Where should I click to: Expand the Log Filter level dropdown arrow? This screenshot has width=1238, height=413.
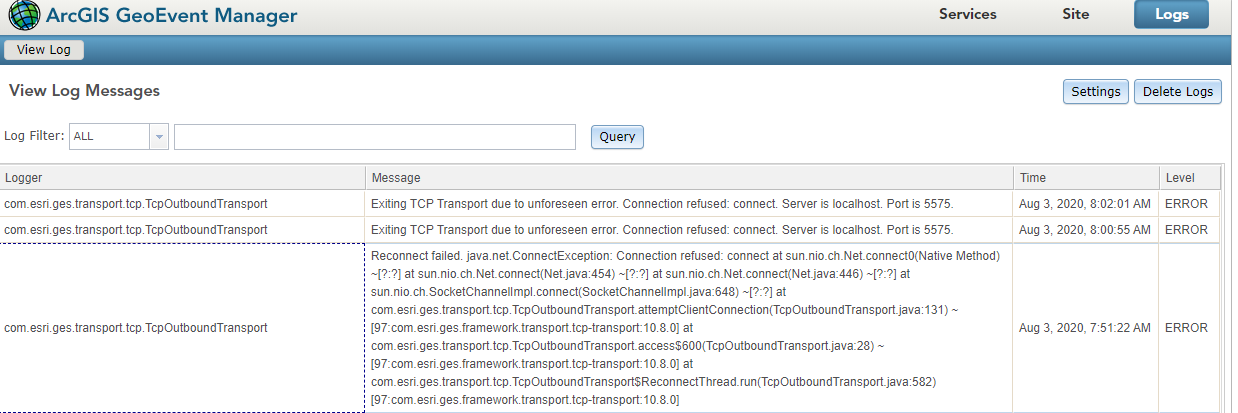(x=158, y=137)
